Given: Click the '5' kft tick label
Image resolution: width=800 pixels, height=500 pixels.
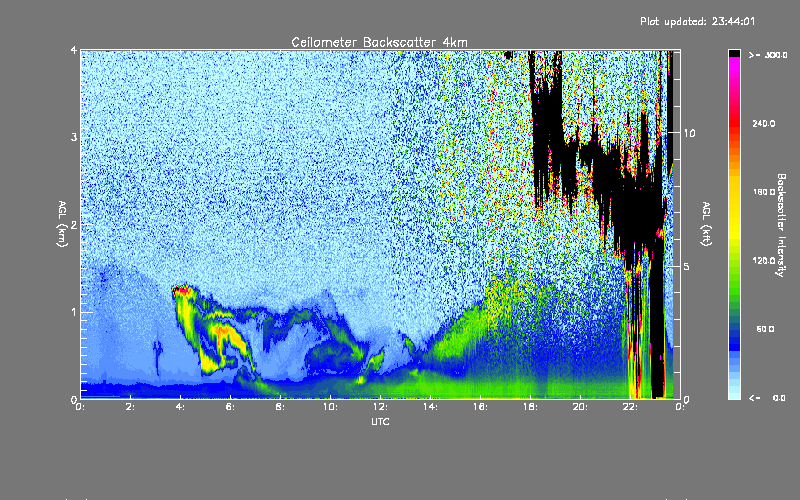Looking at the screenshot, I should click(x=687, y=266).
